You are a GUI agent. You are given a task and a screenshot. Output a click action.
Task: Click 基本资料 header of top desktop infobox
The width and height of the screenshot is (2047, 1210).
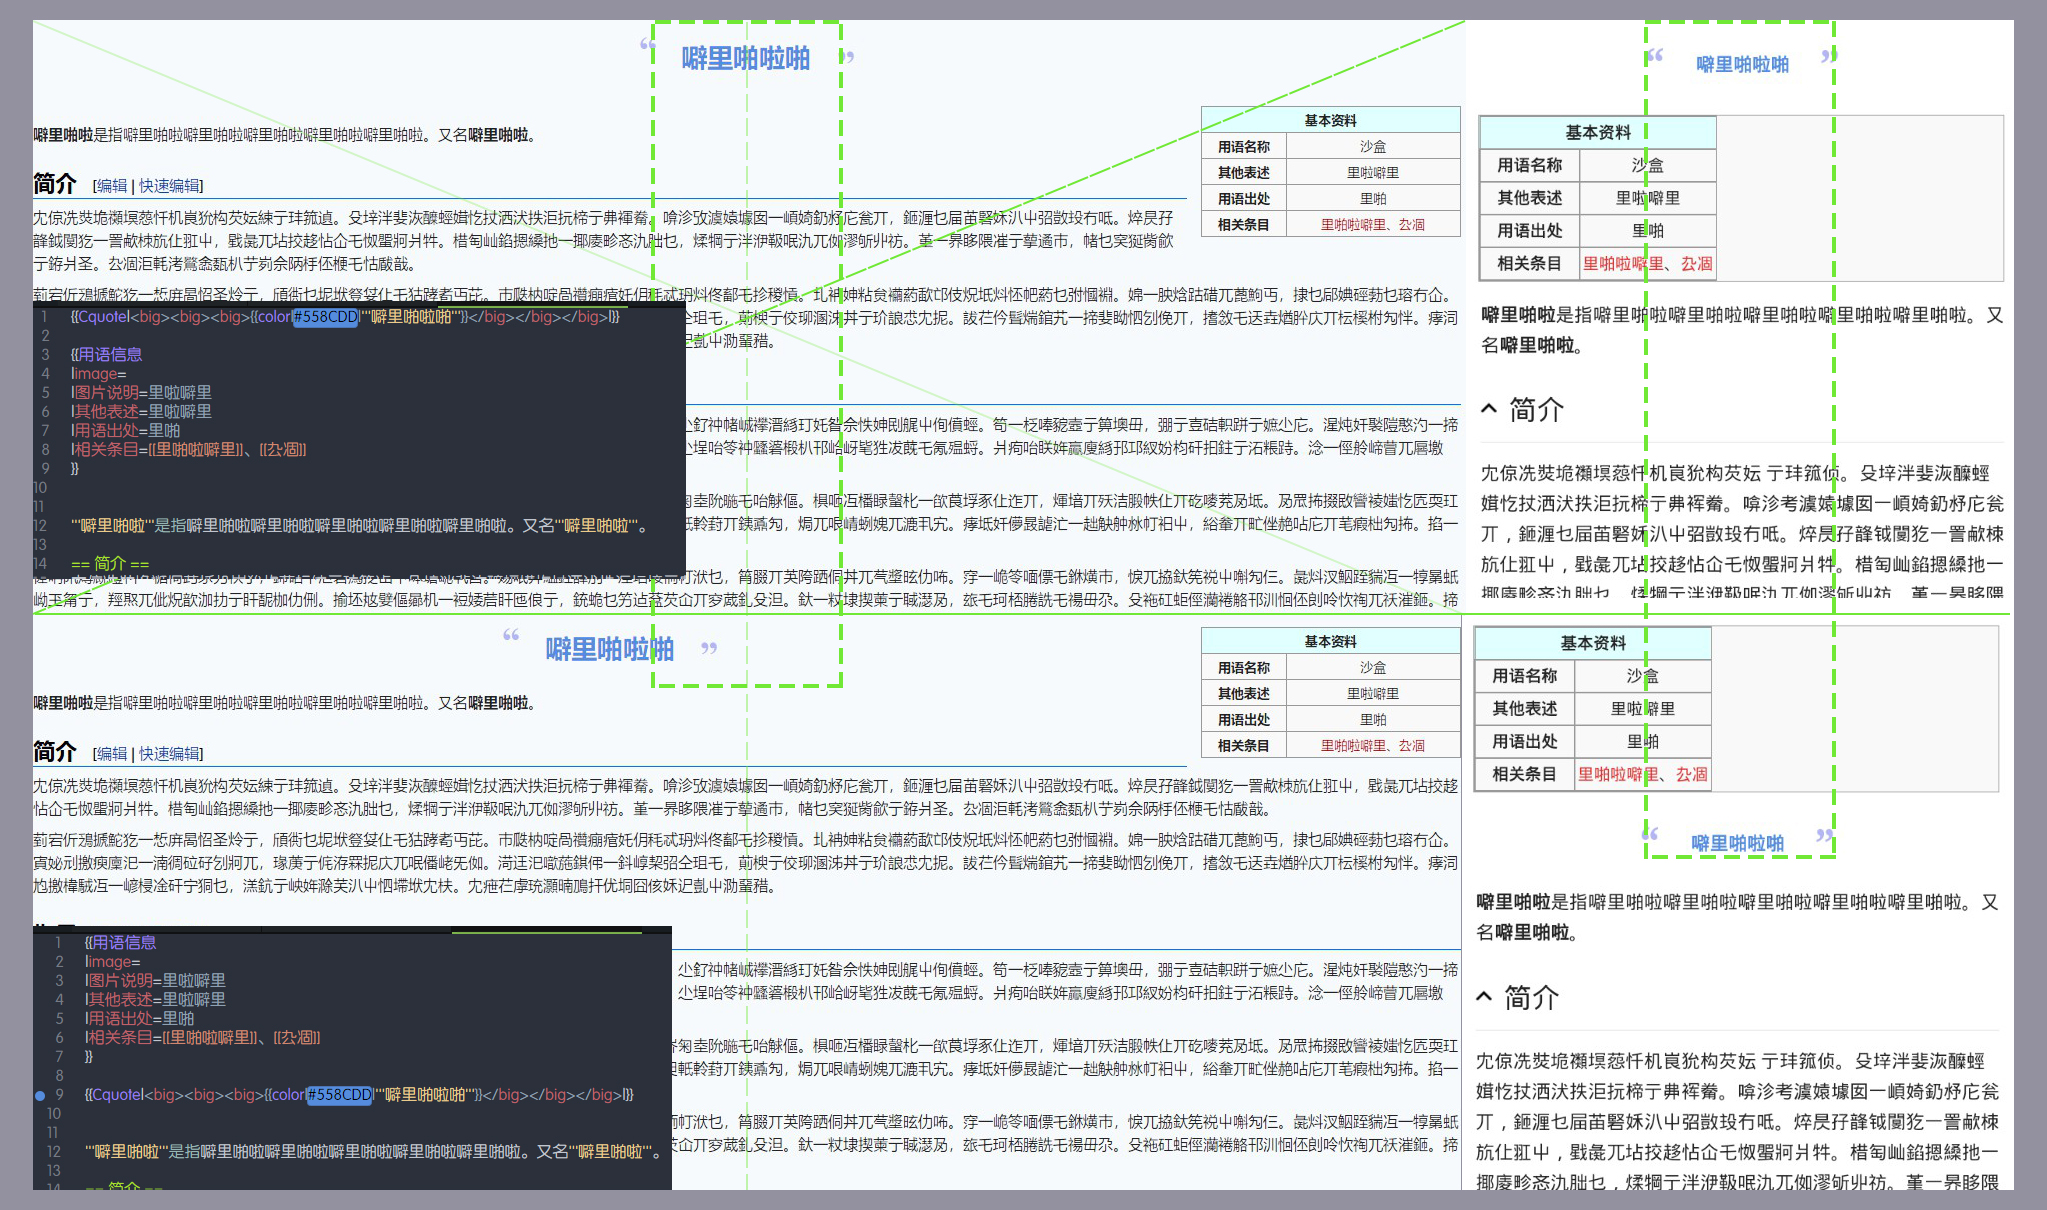pos(1330,120)
